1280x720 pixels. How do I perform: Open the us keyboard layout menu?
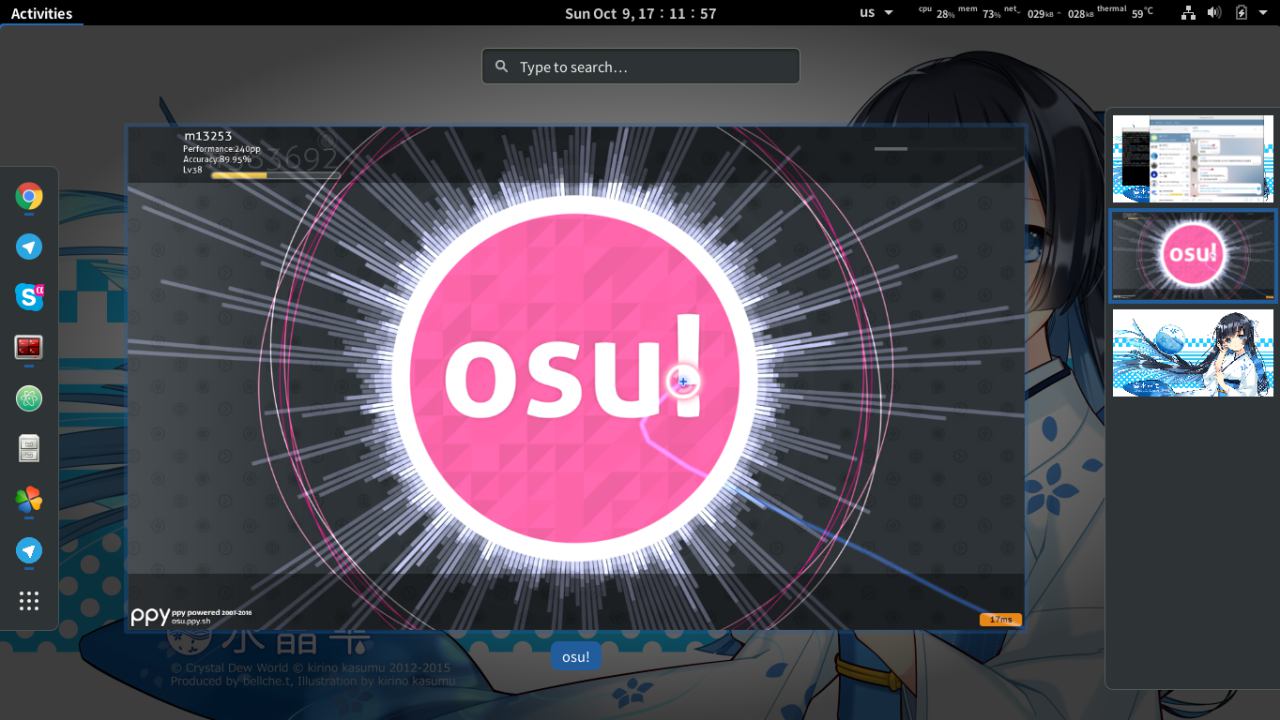[x=876, y=13]
